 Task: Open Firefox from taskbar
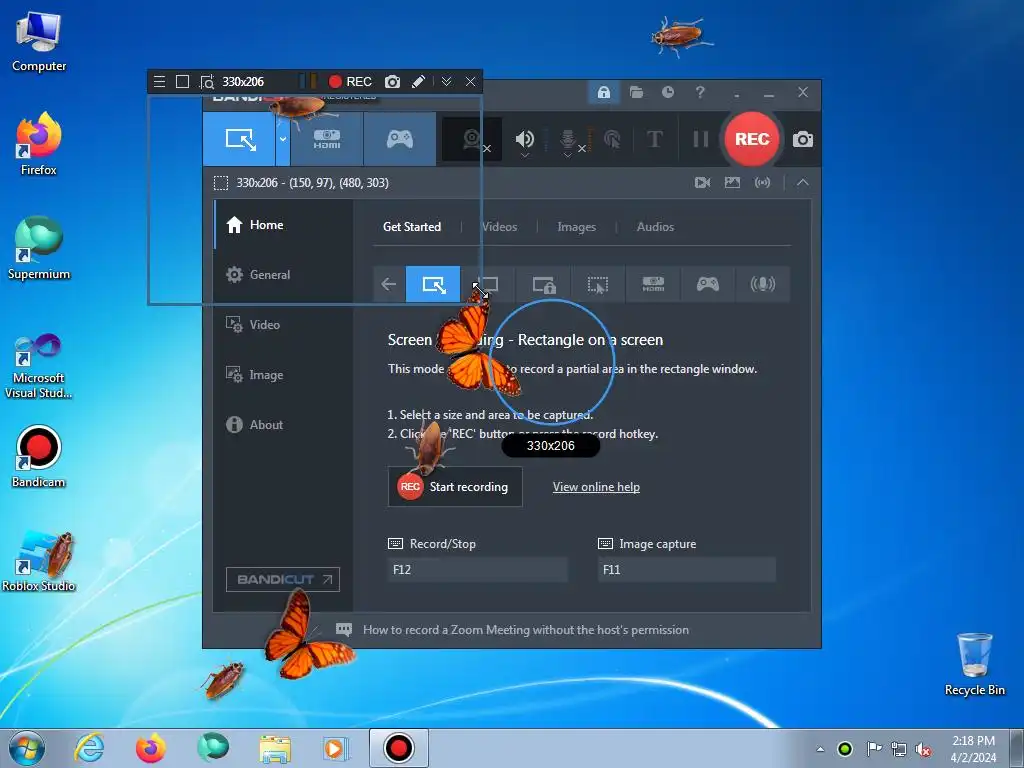[x=150, y=748]
